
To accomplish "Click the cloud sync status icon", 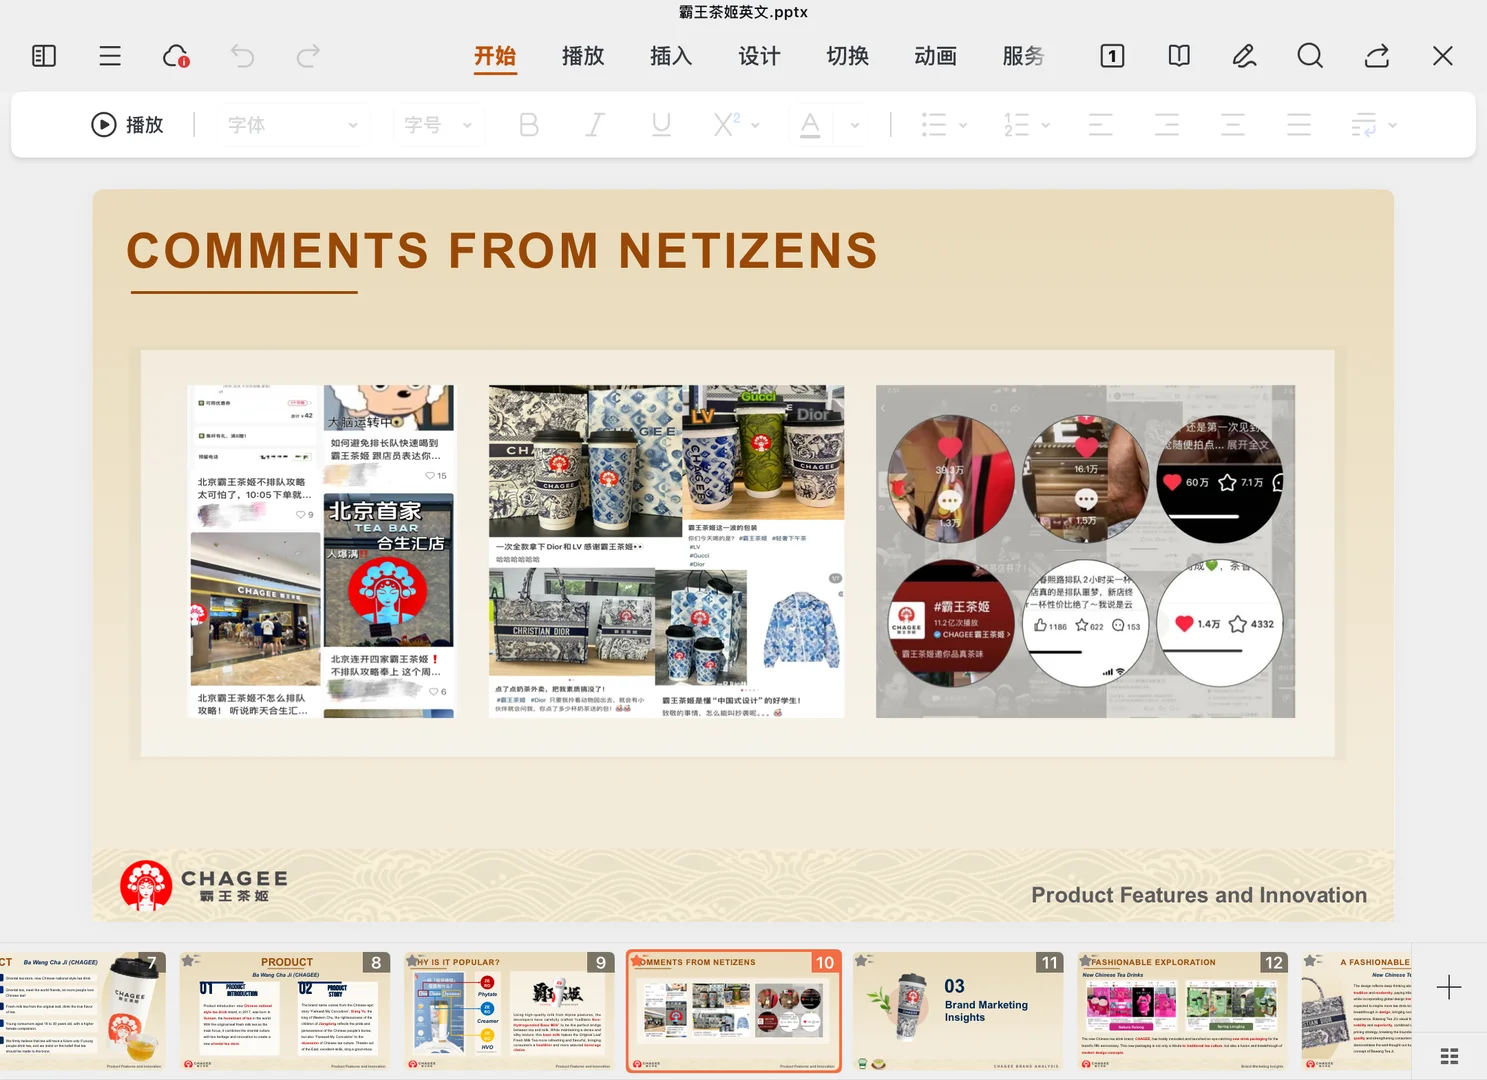I will pyautogui.click(x=176, y=56).
